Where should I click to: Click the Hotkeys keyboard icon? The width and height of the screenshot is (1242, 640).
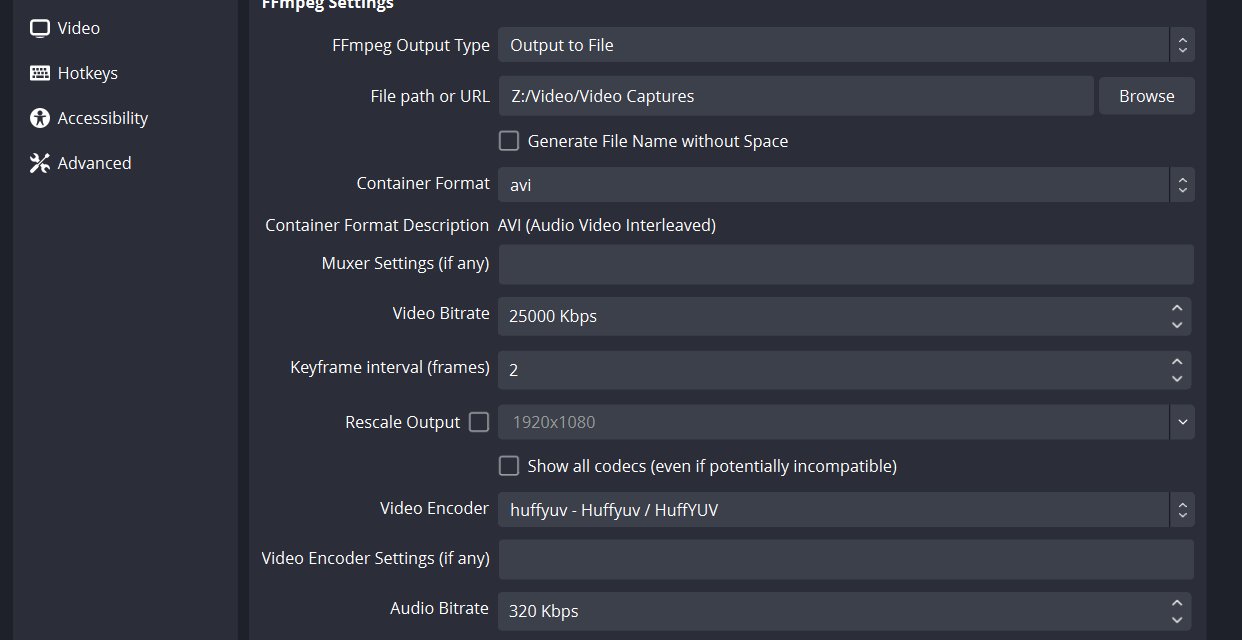pos(40,73)
